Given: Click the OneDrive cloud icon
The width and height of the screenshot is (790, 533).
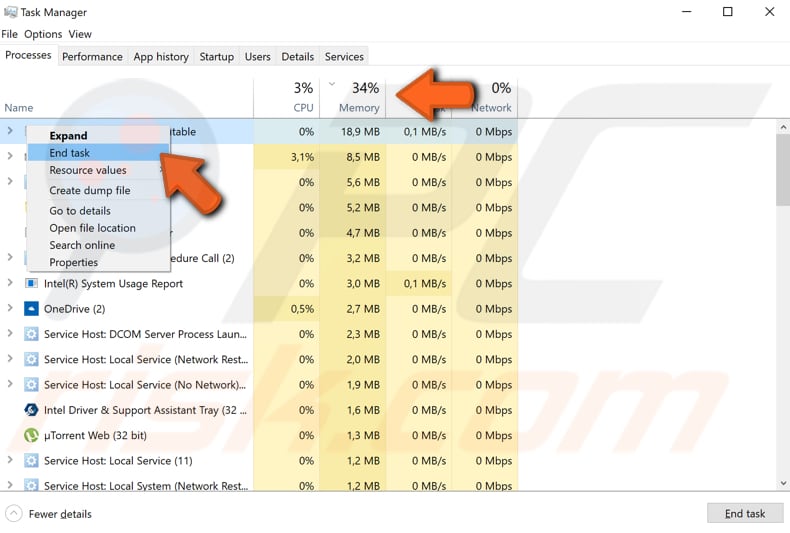Looking at the screenshot, I should tap(31, 309).
